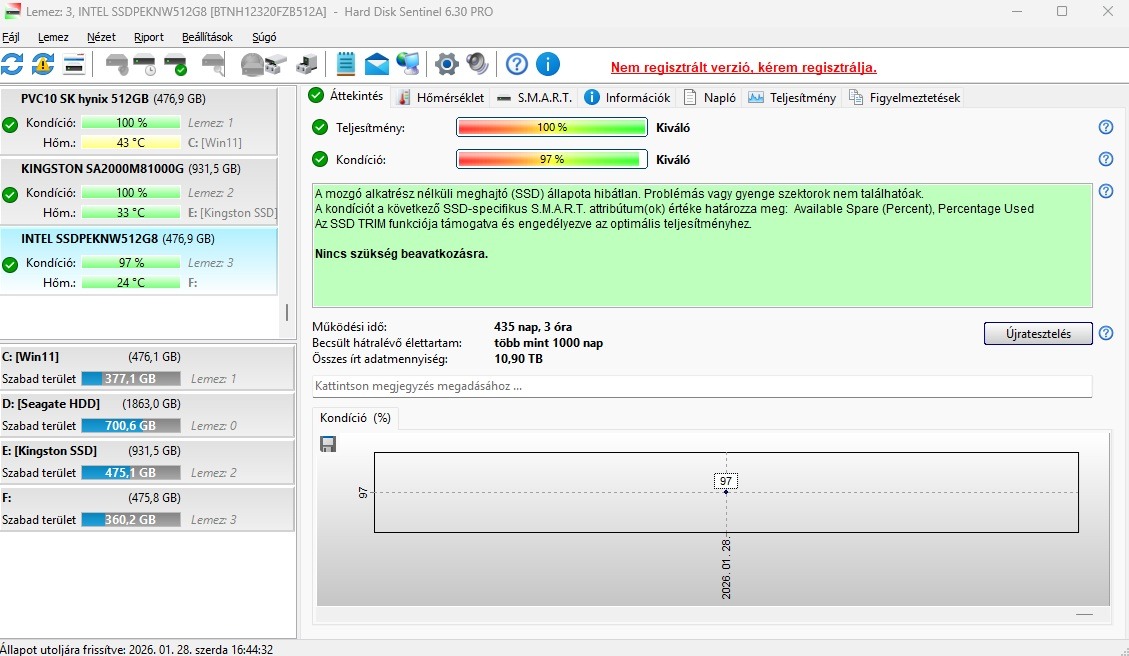Click the 10,90 TB written data value
This screenshot has width=1129, height=656.
click(x=518, y=359)
